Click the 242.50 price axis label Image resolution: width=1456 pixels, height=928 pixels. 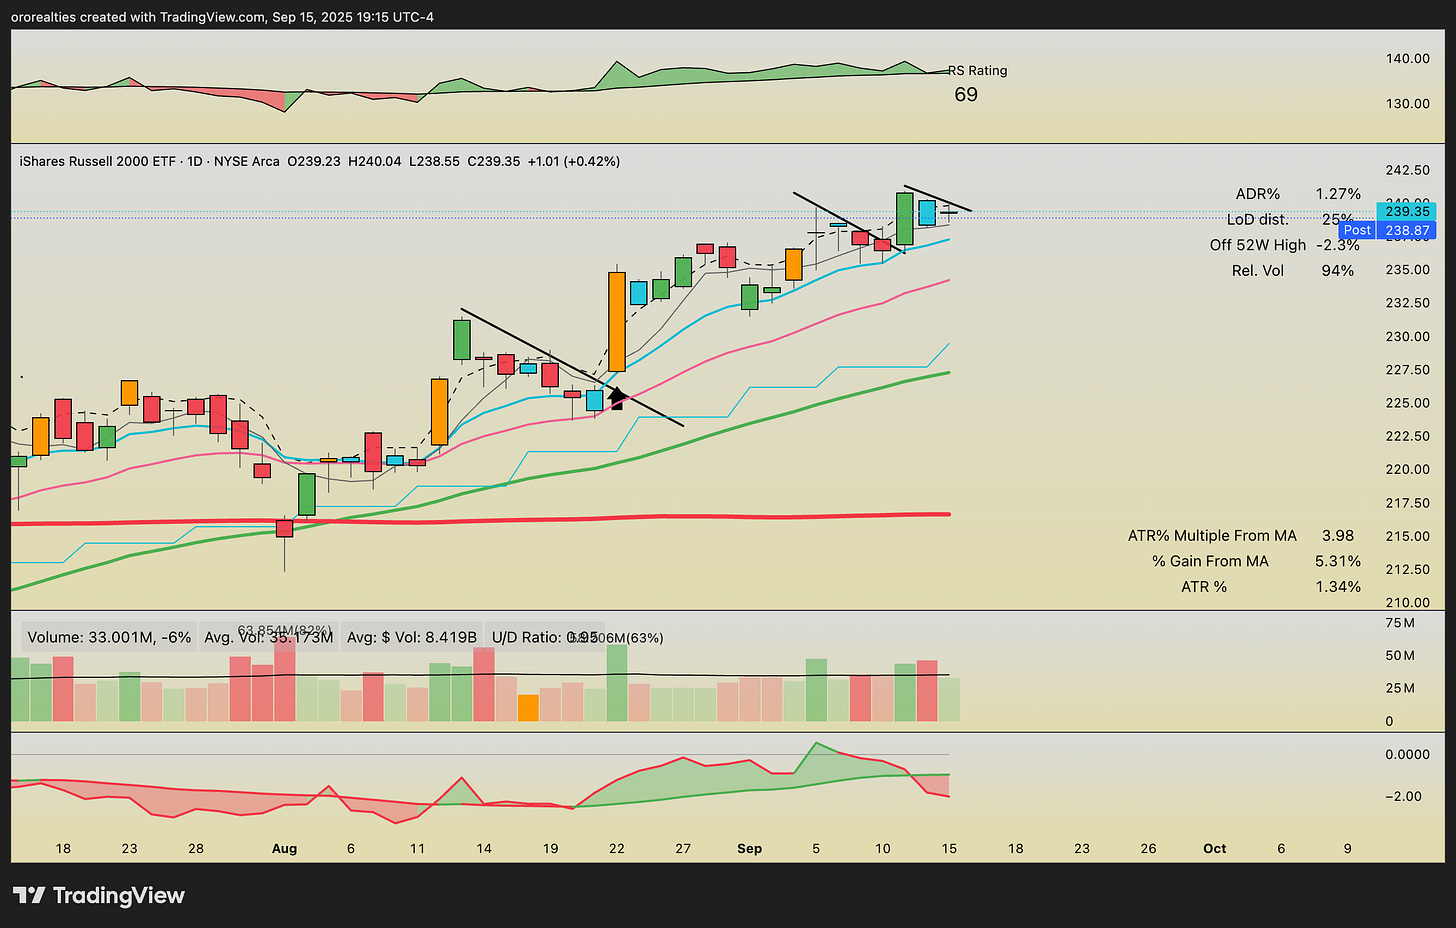tap(1408, 170)
